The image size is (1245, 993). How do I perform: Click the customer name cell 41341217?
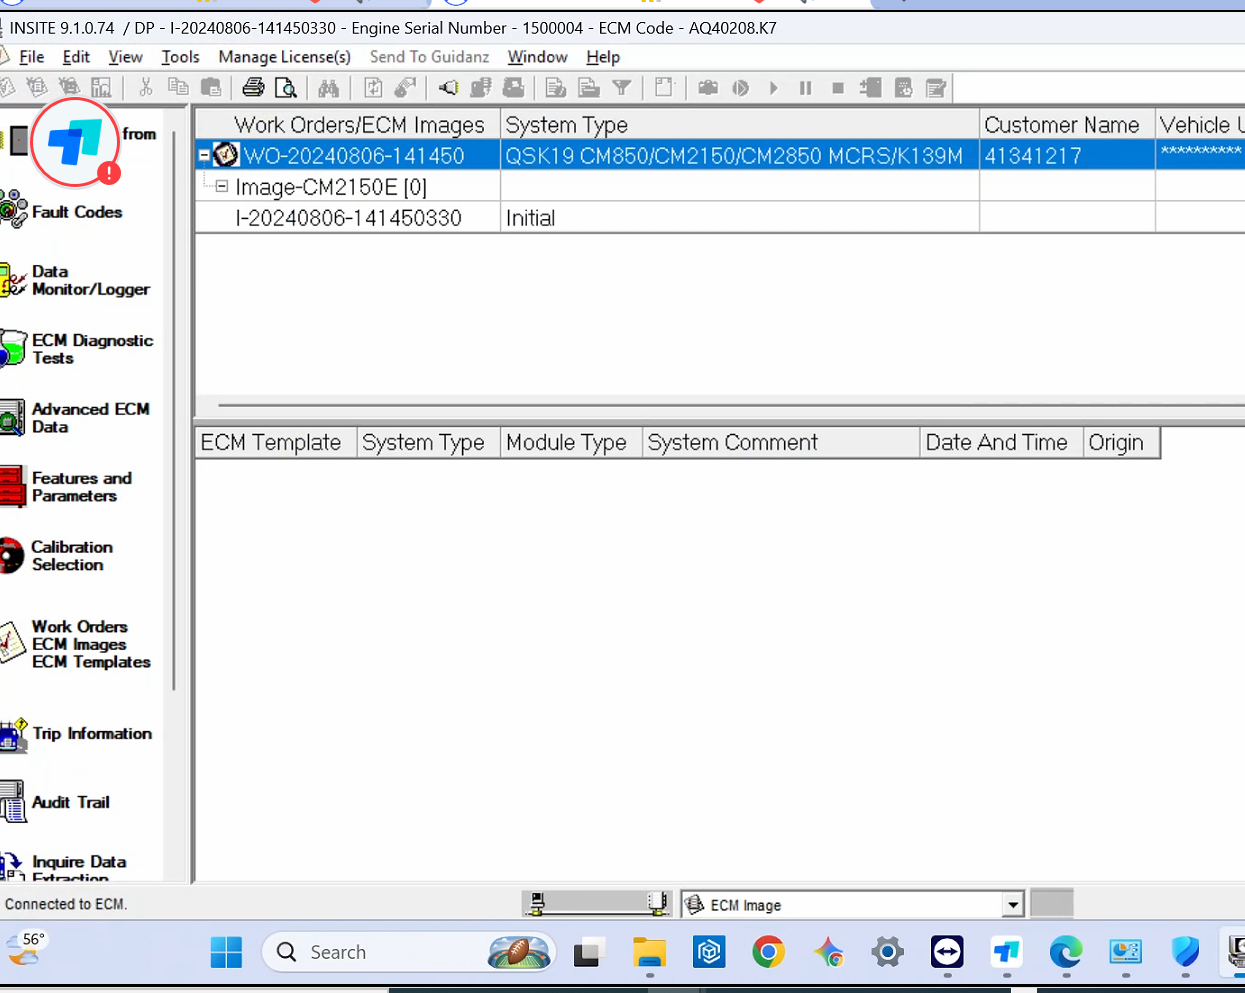[x=1067, y=155]
